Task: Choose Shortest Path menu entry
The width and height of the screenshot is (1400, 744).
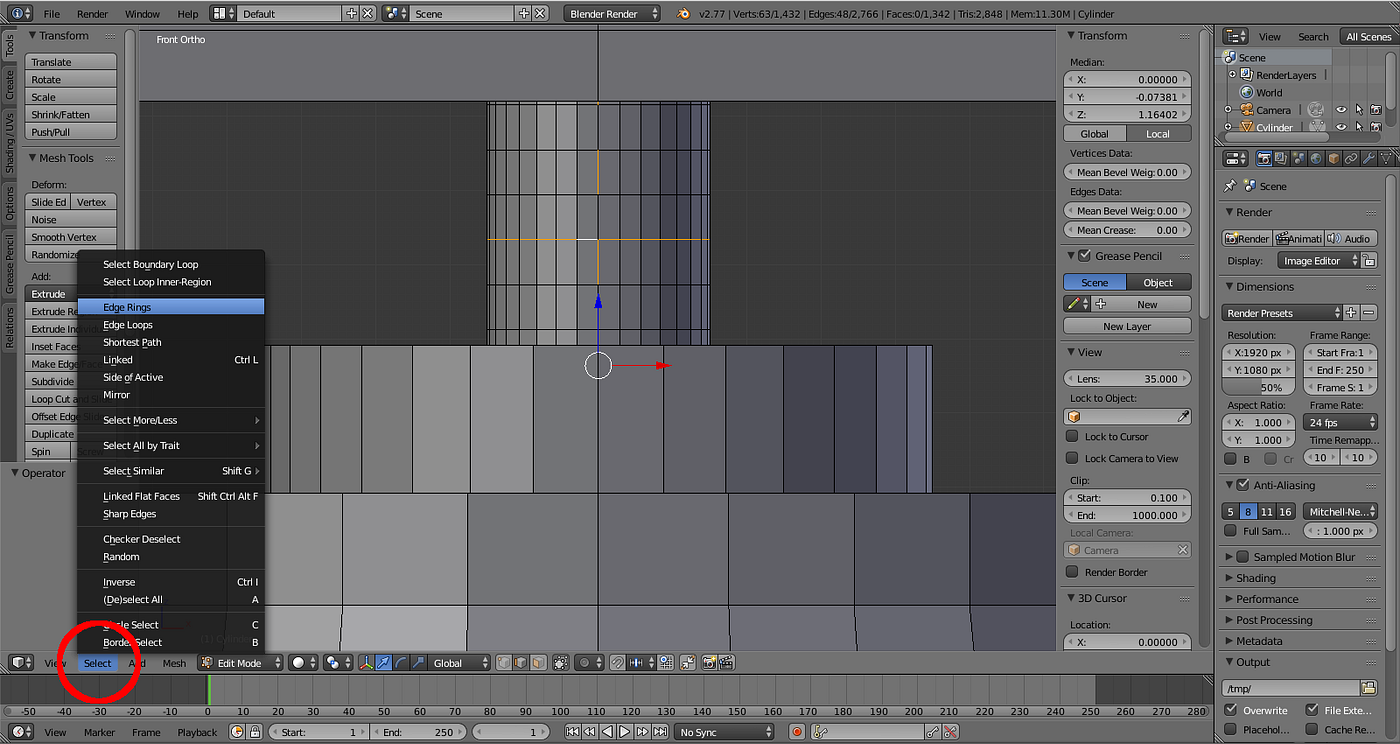Action: coord(171,342)
